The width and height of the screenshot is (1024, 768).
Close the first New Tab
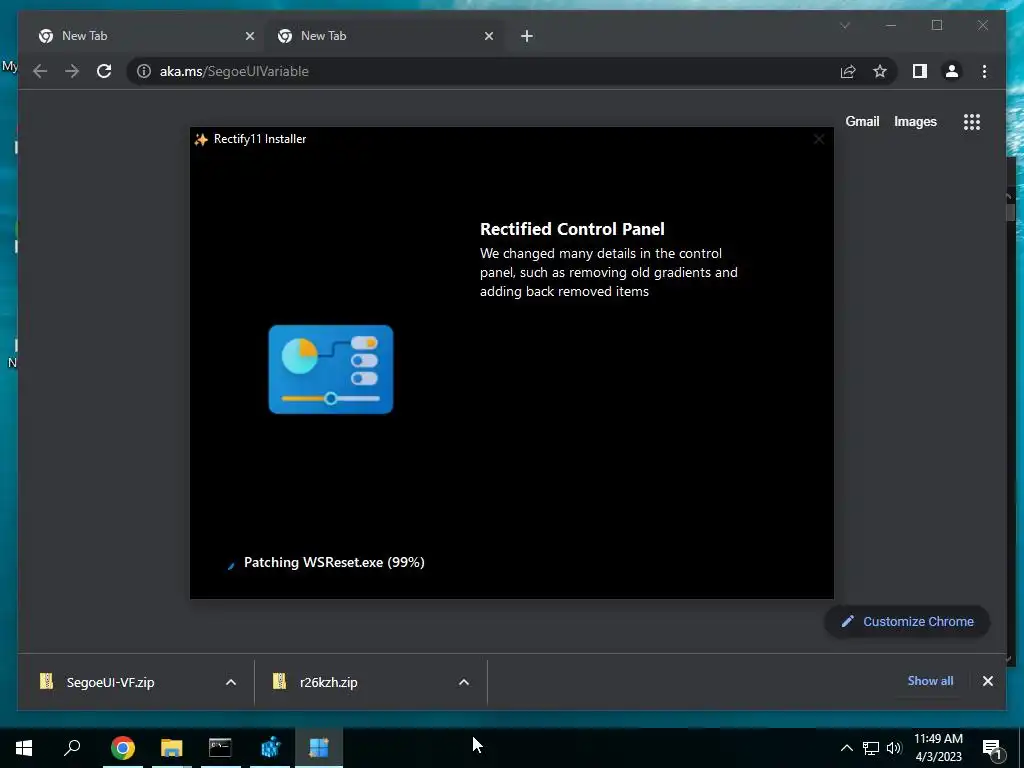click(x=249, y=36)
